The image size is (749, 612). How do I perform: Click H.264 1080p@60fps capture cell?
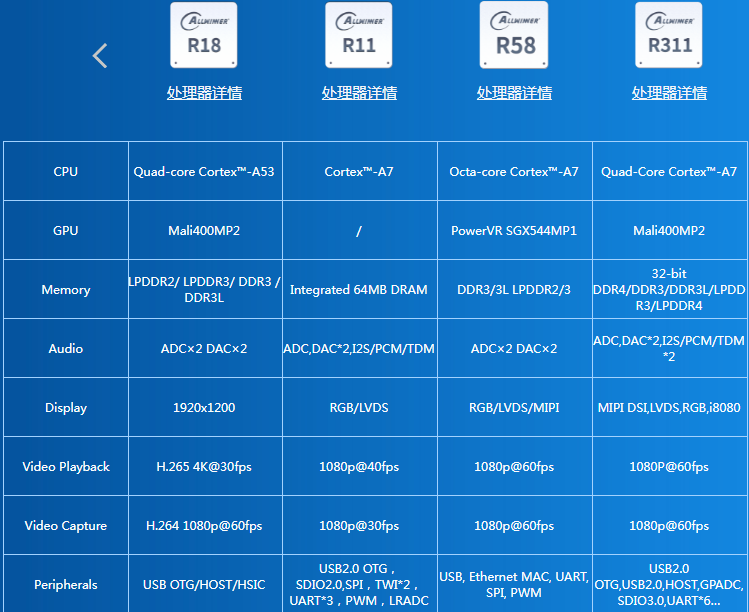point(205,525)
